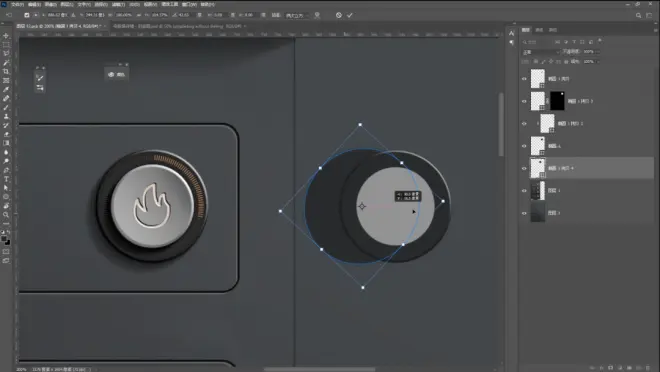Select the Eyedropper tool

tap(6, 90)
